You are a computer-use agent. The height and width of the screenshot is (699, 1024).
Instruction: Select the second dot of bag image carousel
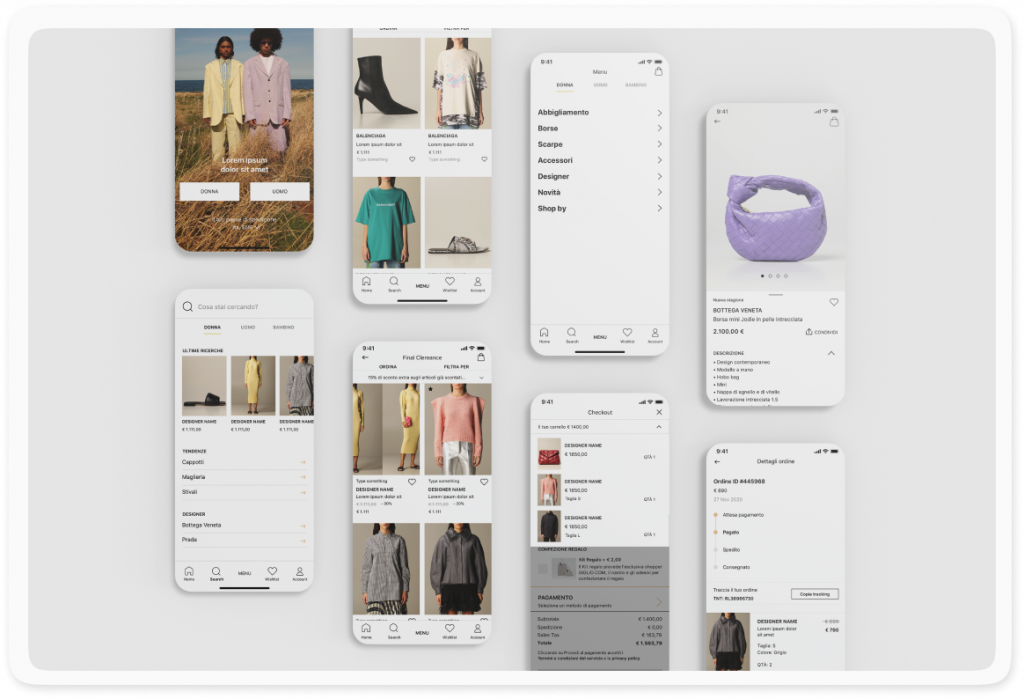770,275
